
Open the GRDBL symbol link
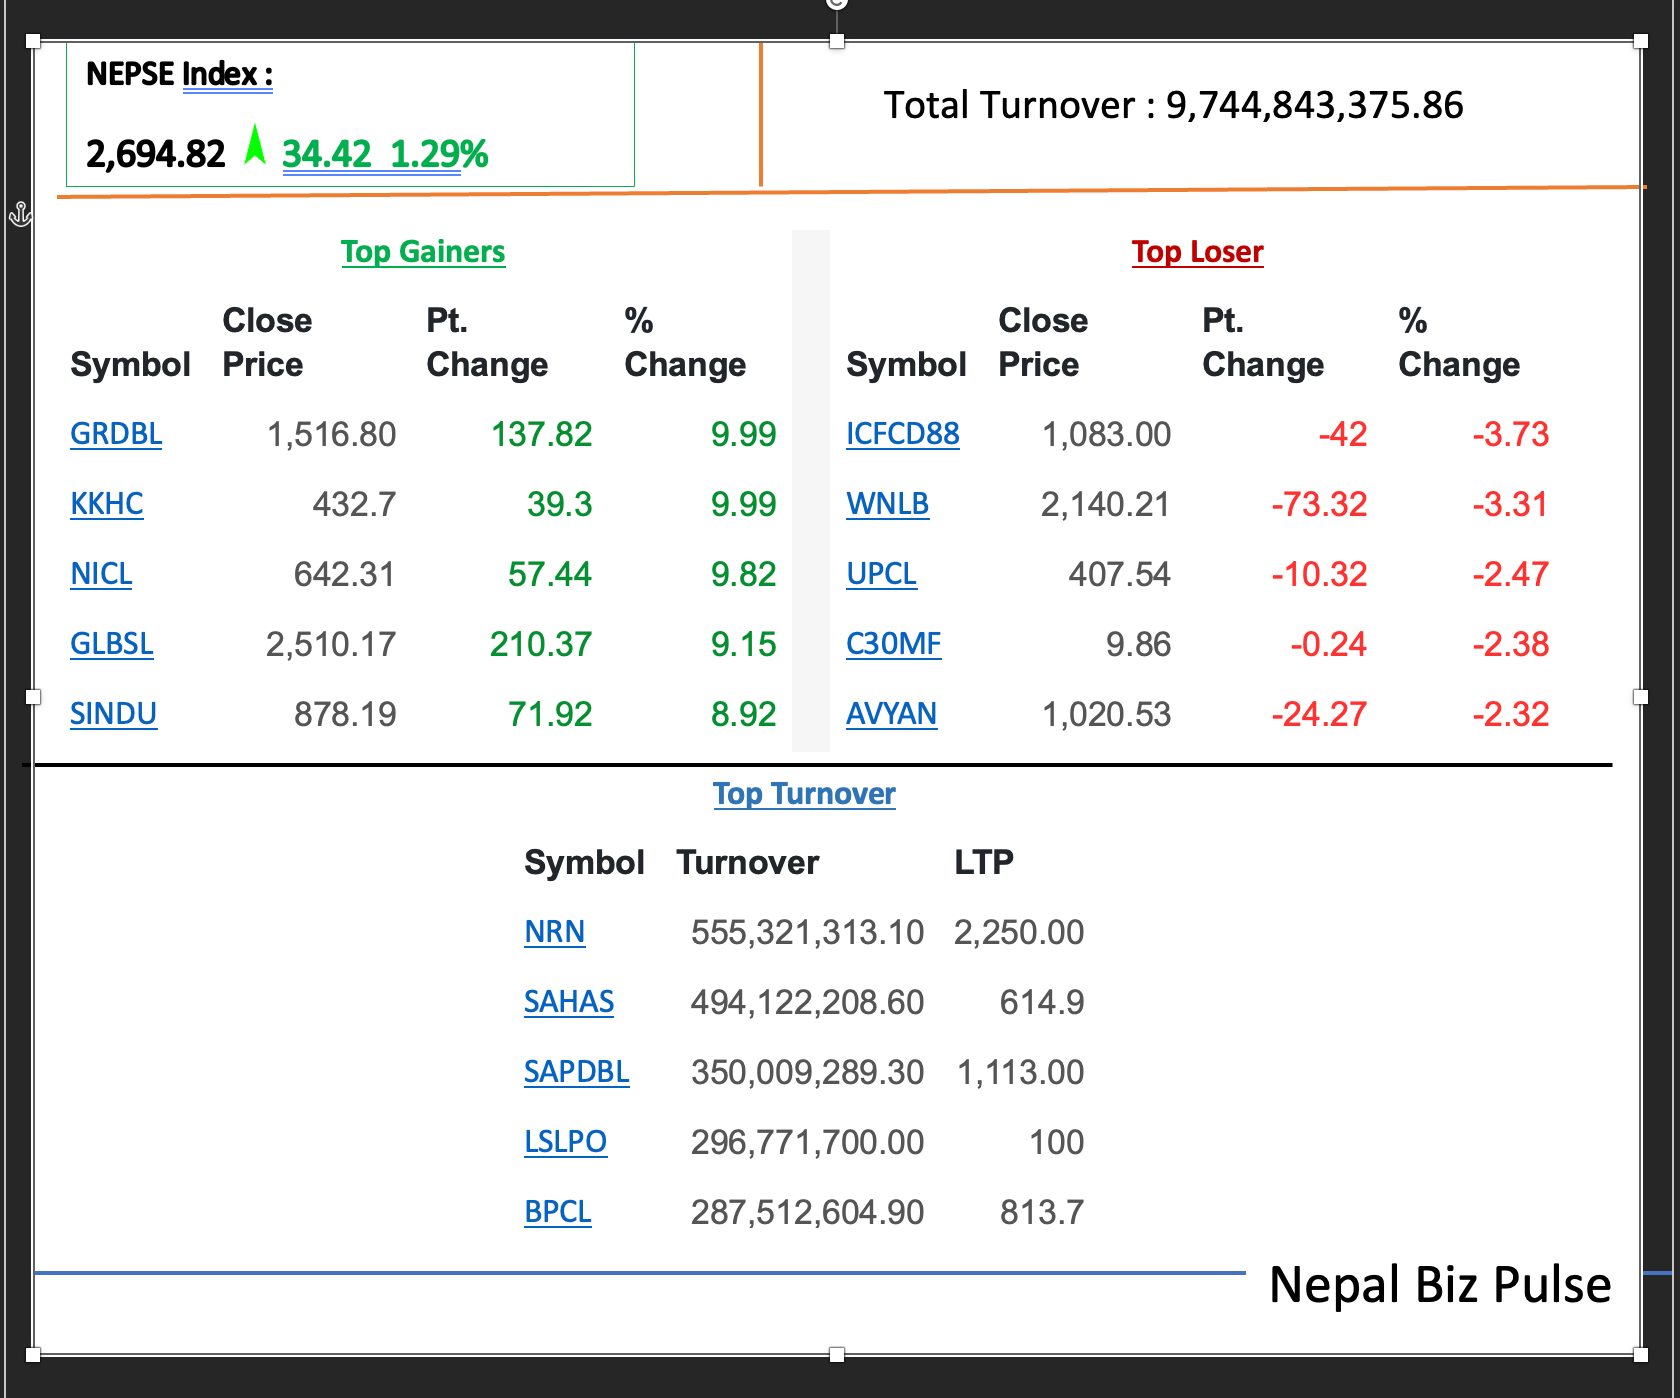coord(116,434)
